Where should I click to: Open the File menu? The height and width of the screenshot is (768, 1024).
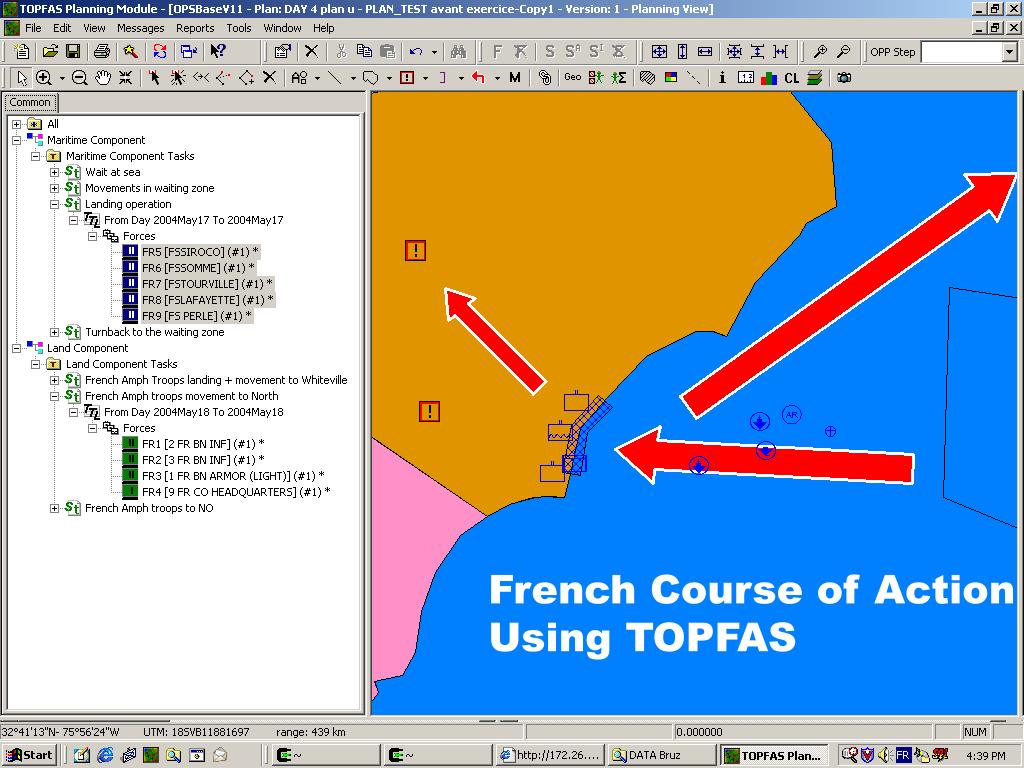33,28
